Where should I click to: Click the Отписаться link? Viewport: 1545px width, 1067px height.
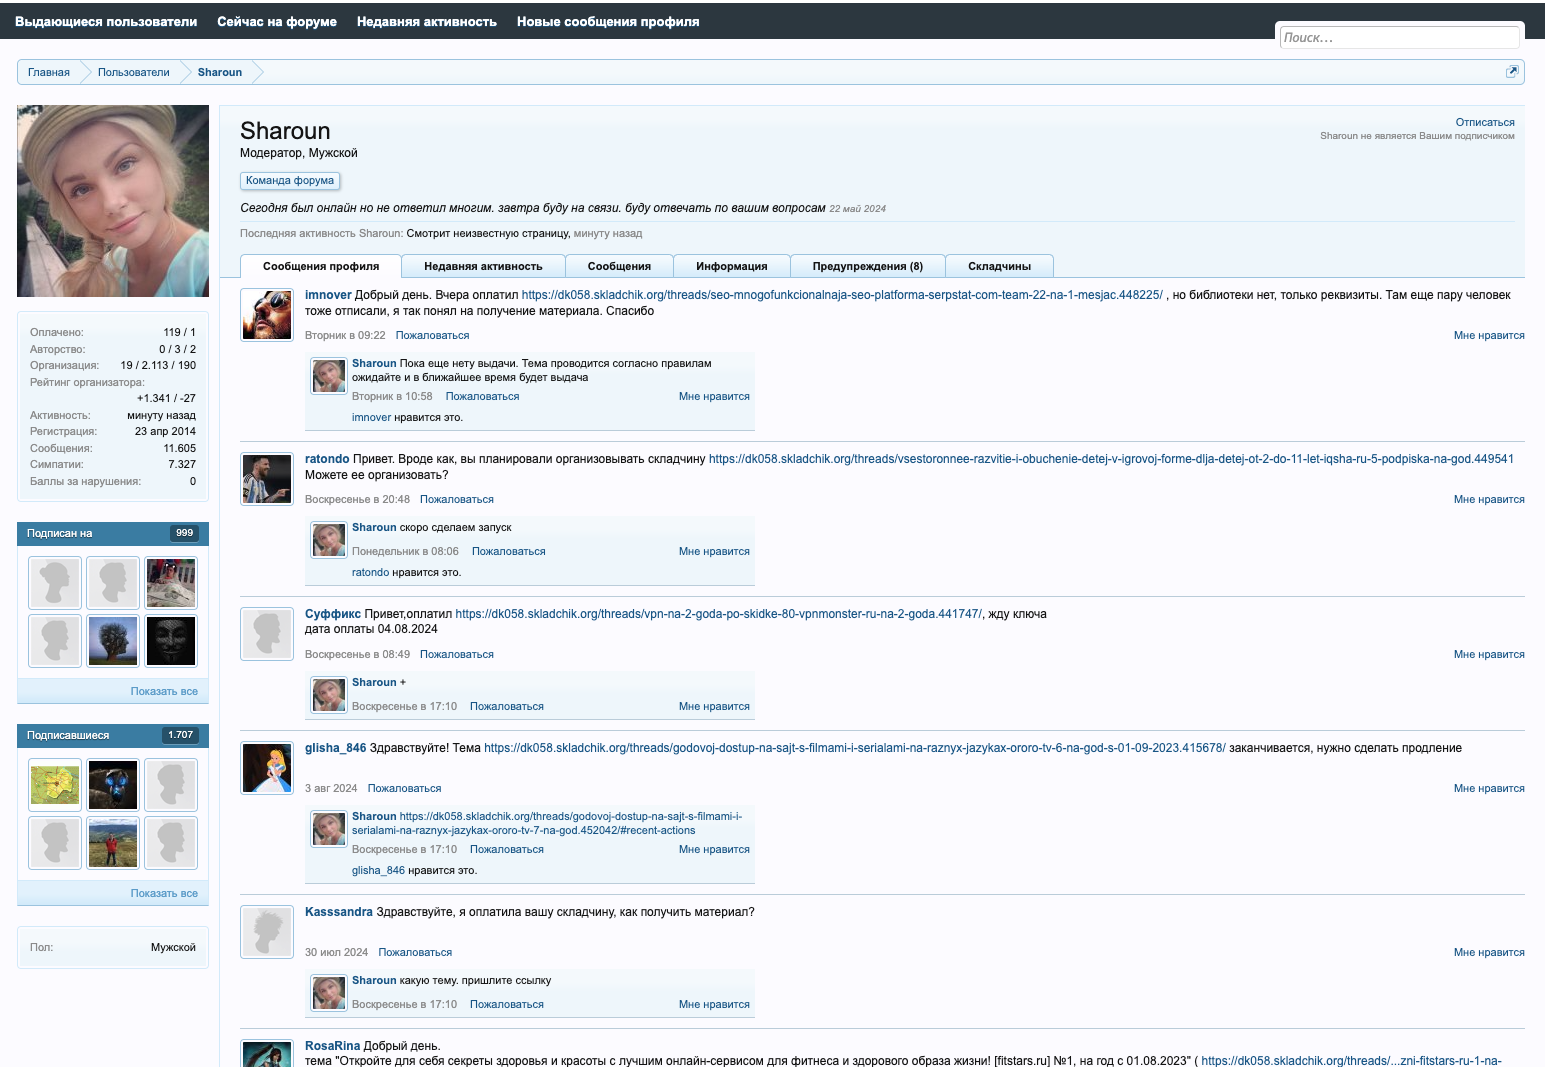(x=1484, y=122)
